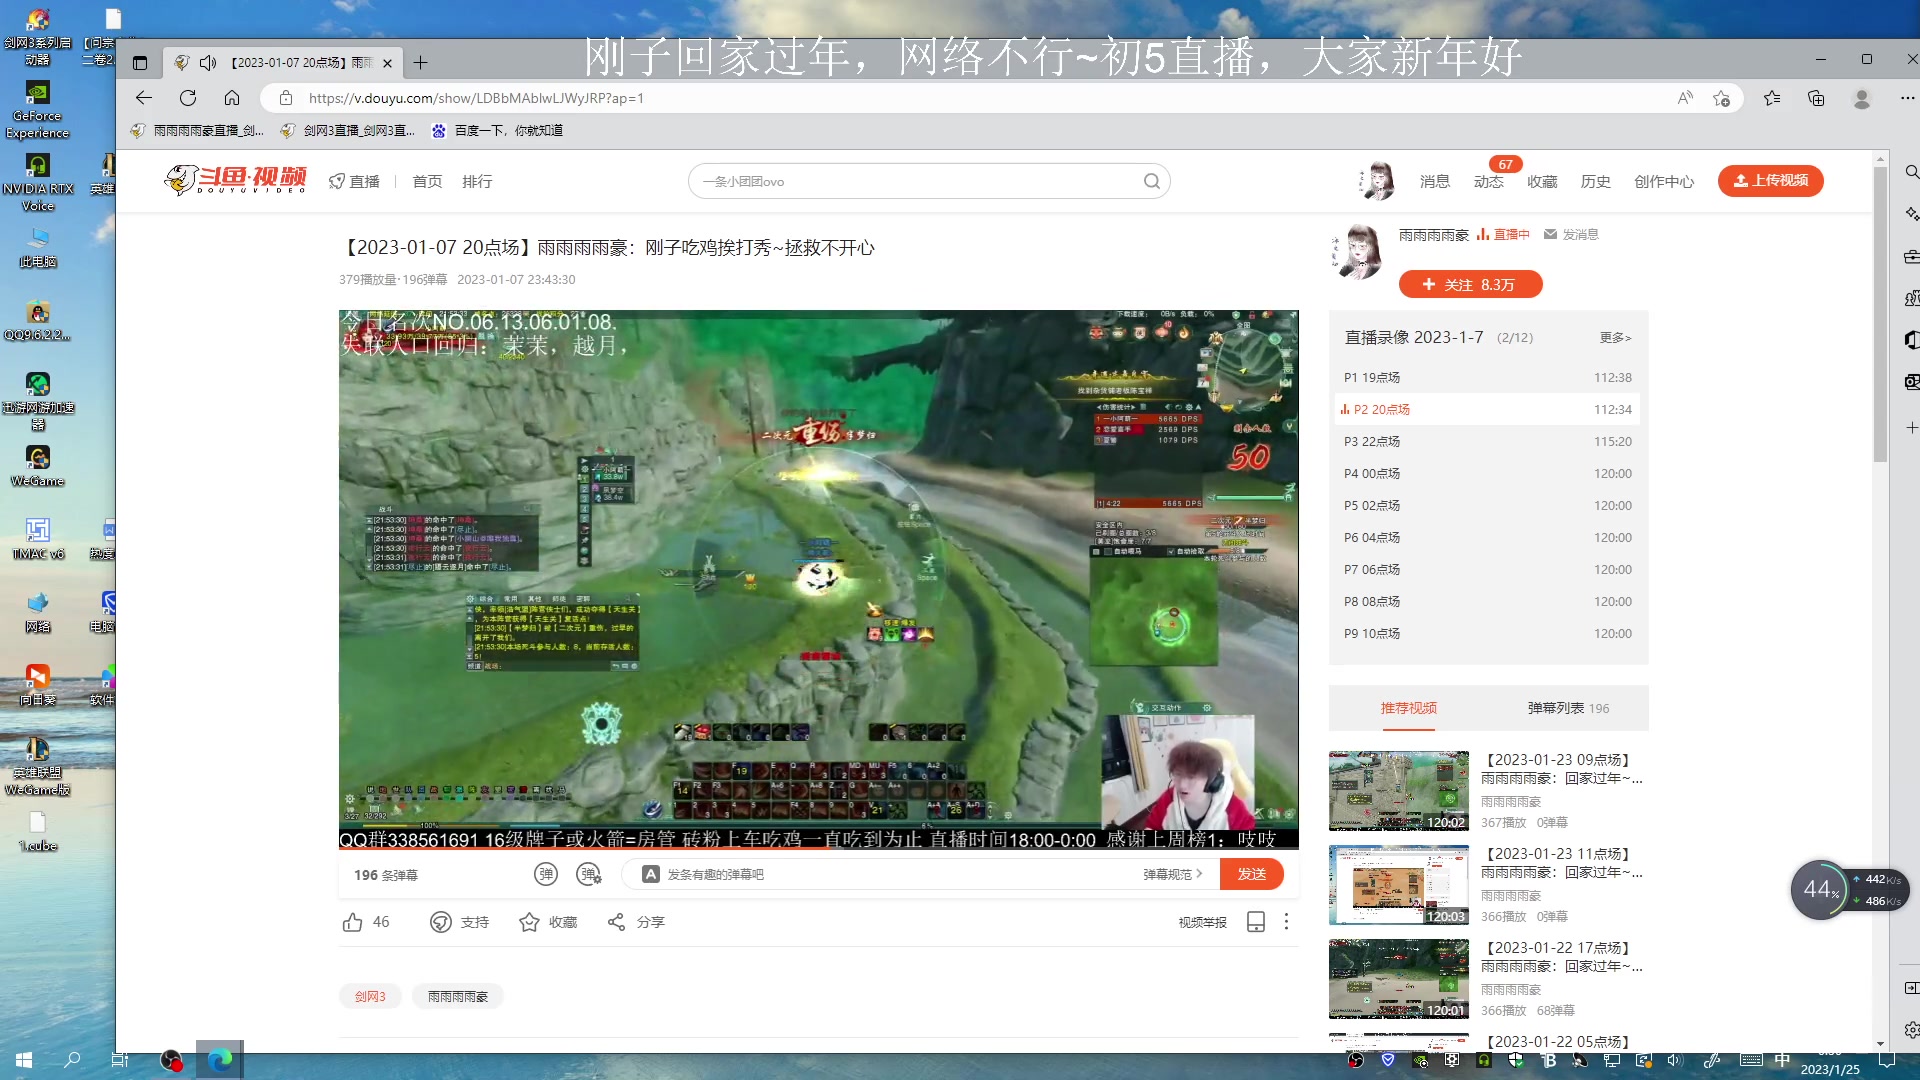This screenshot has width=1920, height=1080.
Task: Open the vertical three-dot more menu
Action: [x=1286, y=922]
